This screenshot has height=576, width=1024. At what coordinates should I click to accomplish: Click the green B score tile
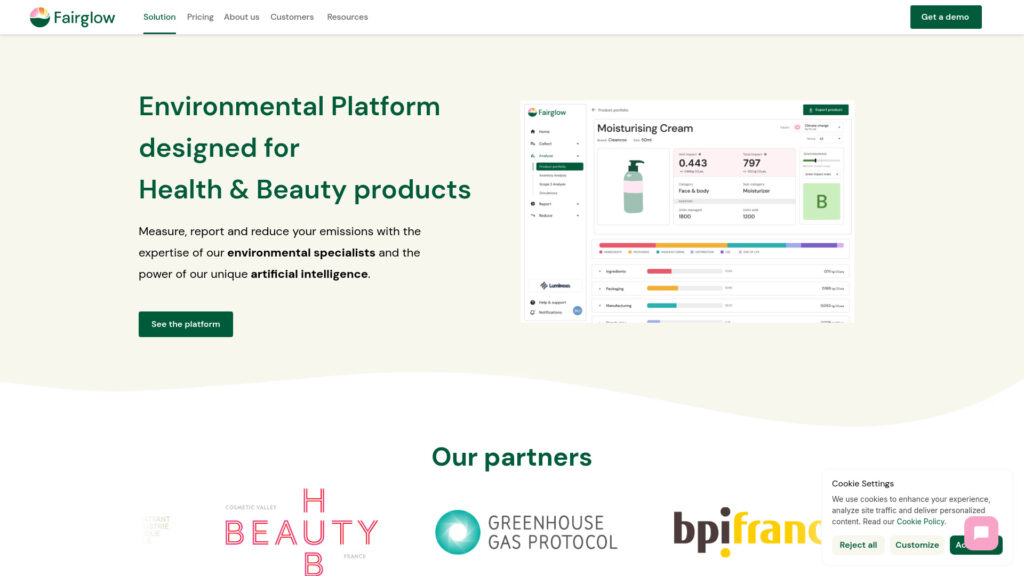coord(822,201)
